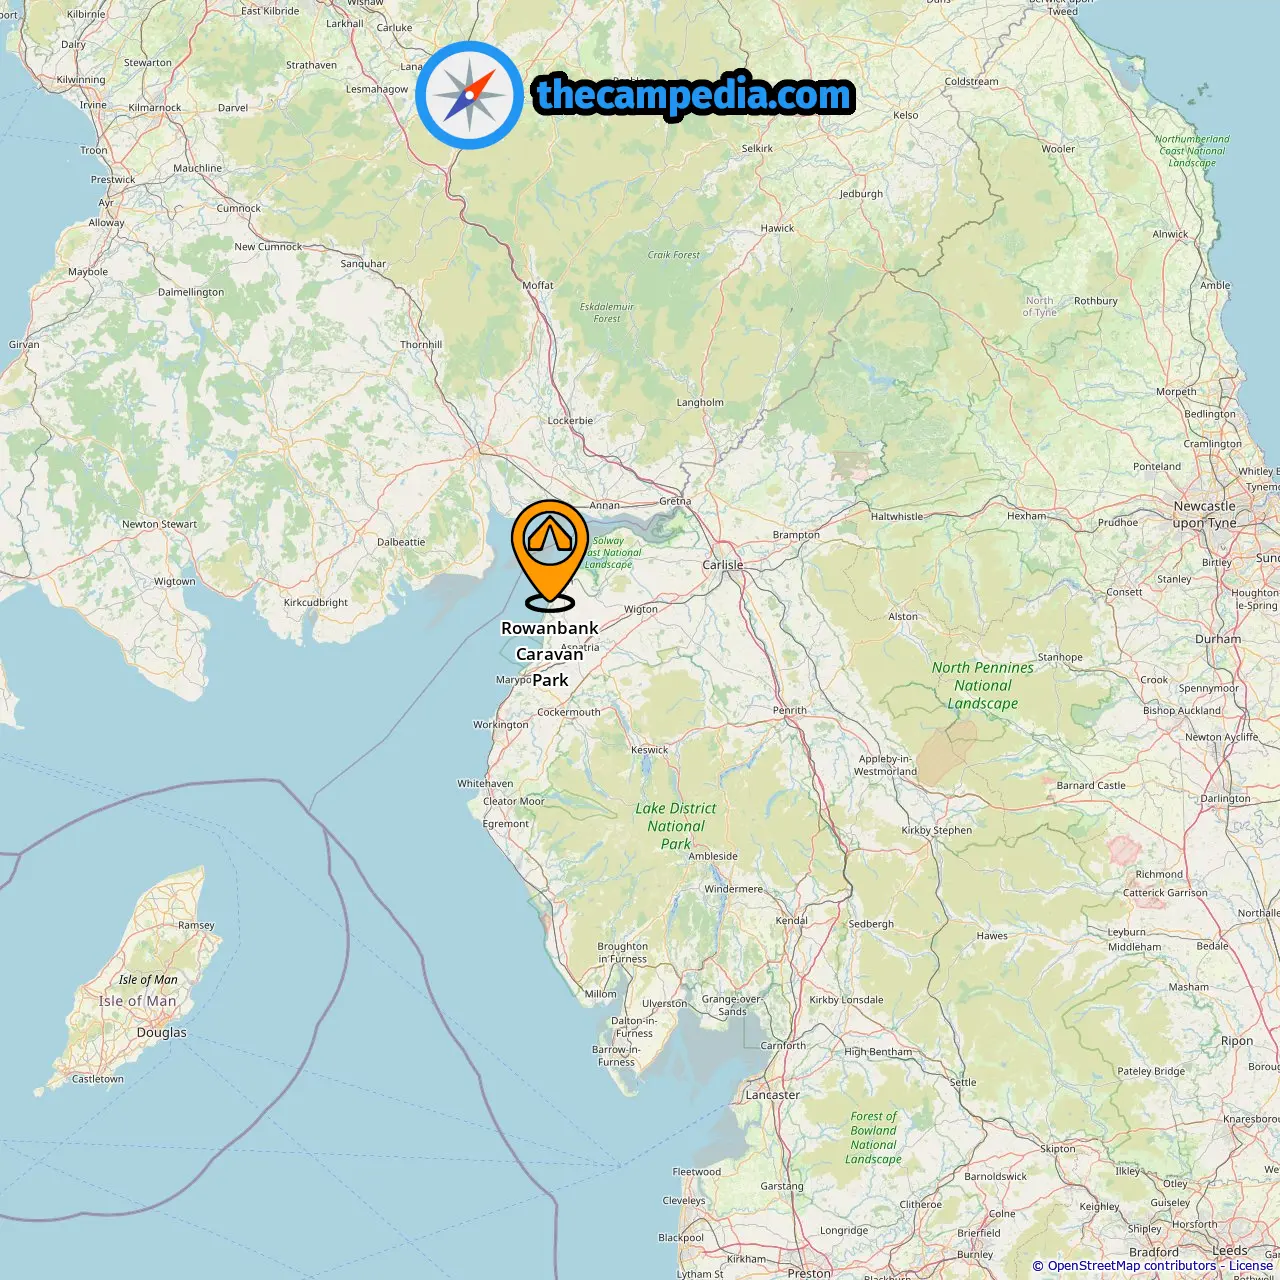Click the Newcastle upon Tyne label
The image size is (1280, 1280).
[x=1204, y=514]
